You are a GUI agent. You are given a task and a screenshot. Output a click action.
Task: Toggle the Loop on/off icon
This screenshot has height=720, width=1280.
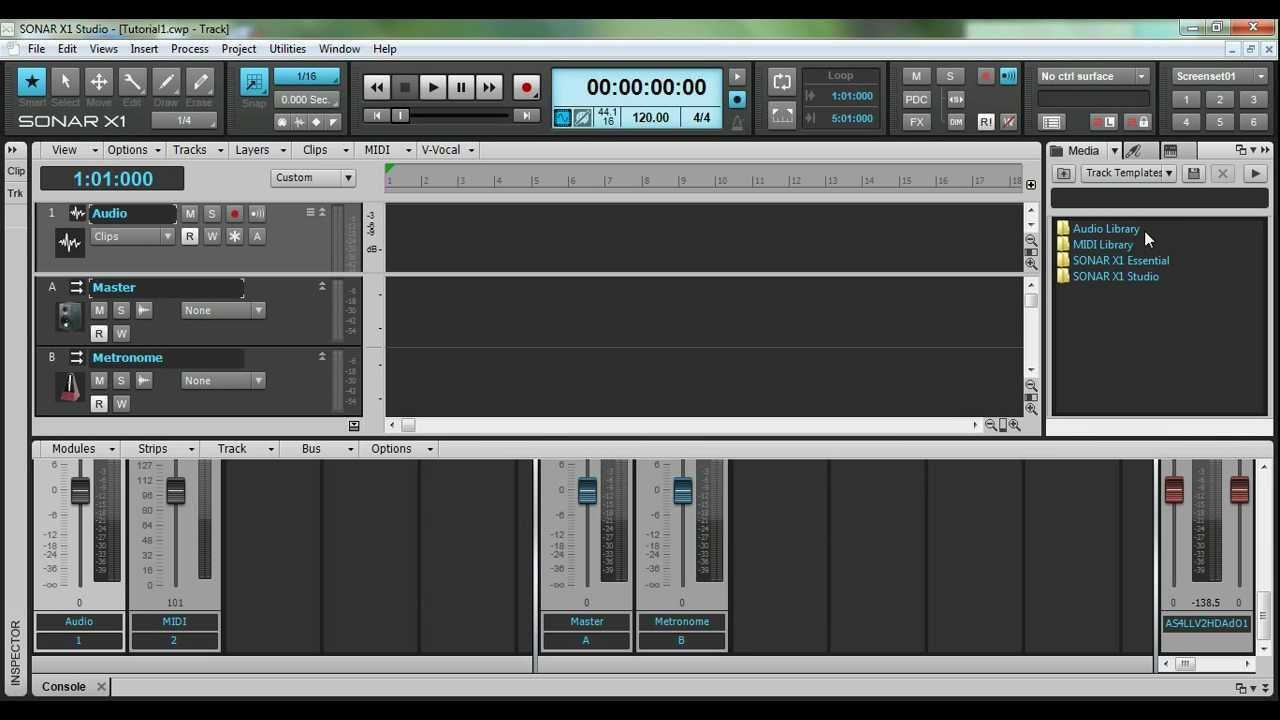(782, 83)
